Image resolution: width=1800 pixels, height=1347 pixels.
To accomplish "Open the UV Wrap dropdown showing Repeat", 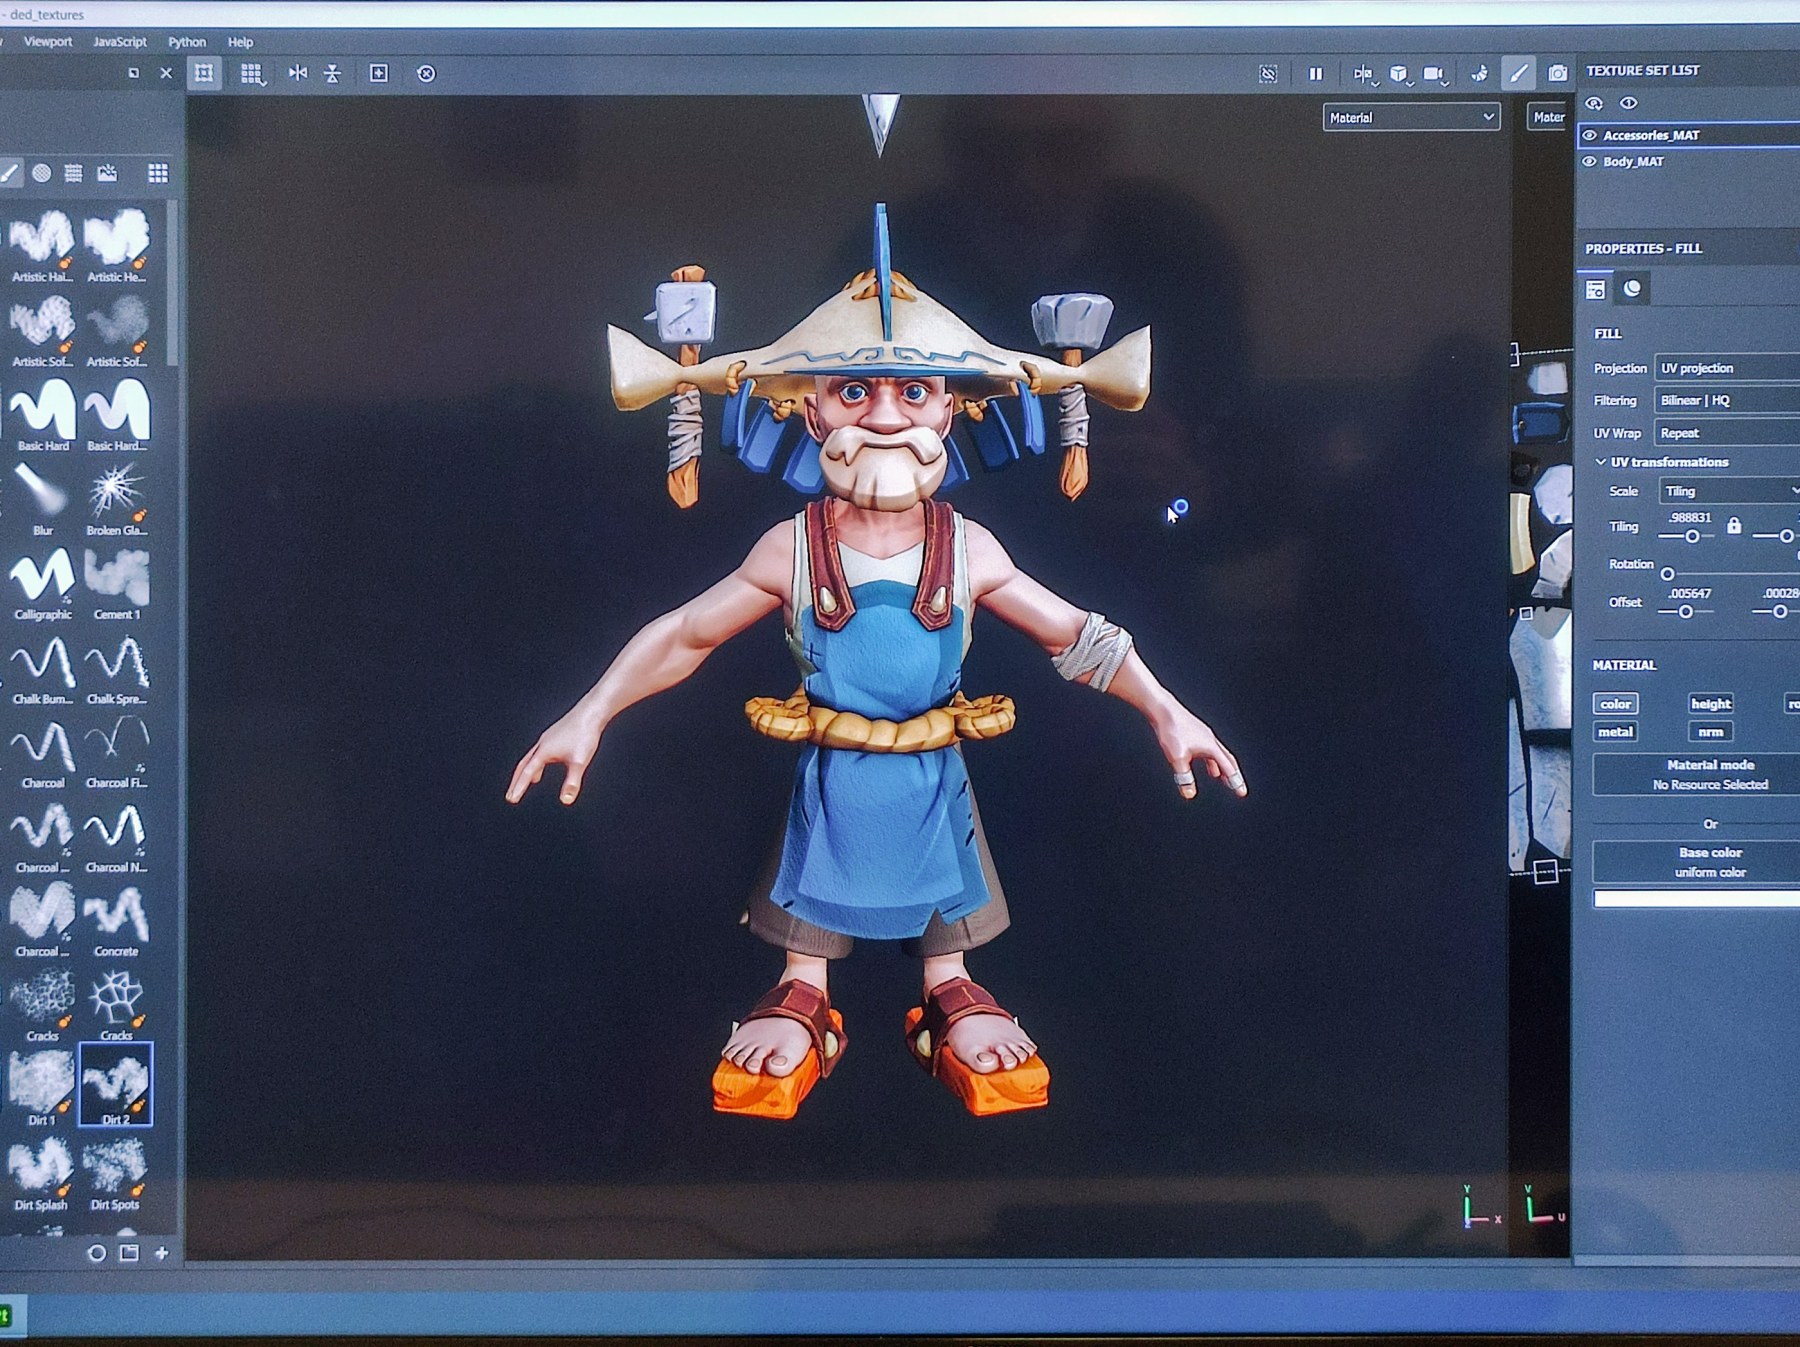I will coord(1727,433).
